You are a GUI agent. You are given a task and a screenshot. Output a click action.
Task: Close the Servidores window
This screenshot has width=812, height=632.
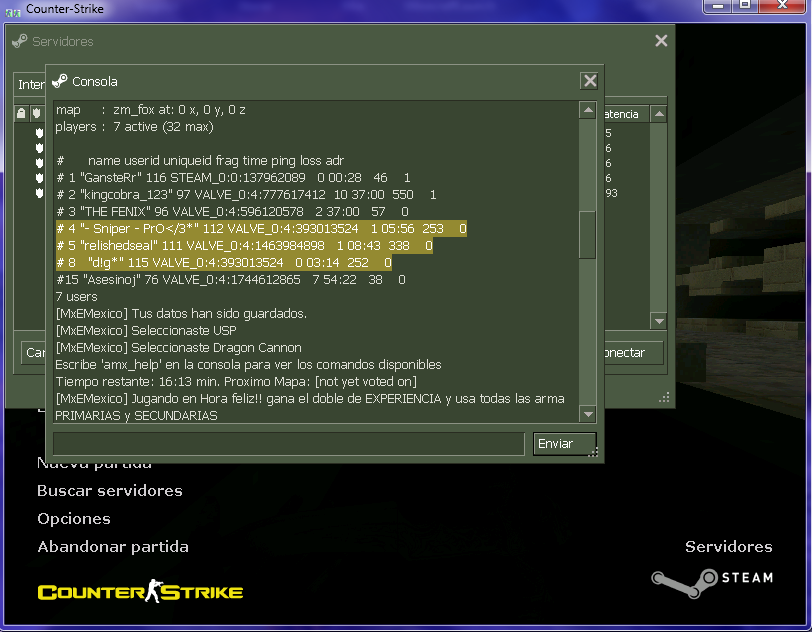pyautogui.click(x=661, y=41)
